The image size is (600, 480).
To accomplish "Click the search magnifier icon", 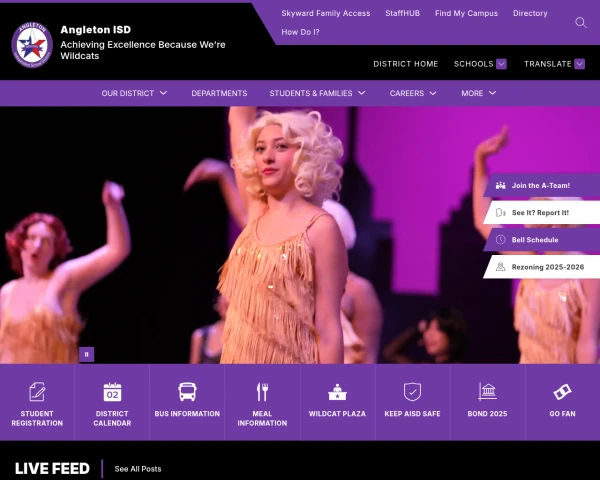I will (580, 23).
